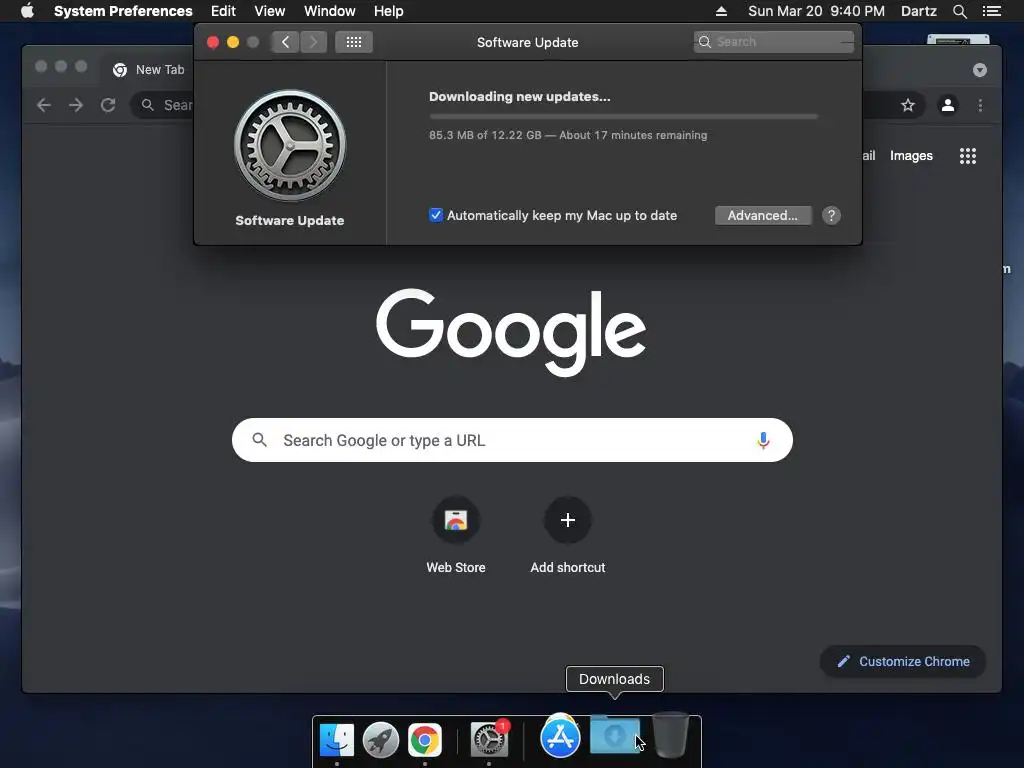Open Notification Center list icon
The image size is (1024, 768).
click(991, 11)
